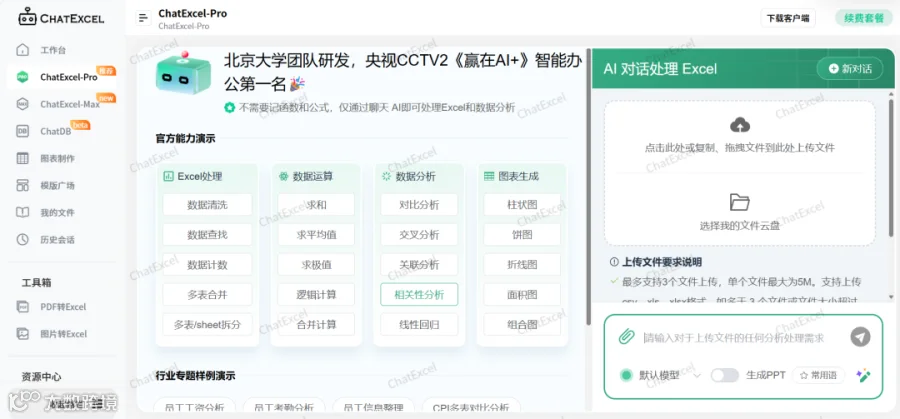Toggle the sidebar collapse icon beside ChatExcel-Pro
This screenshot has height=419, width=900.
pyautogui.click(x=143, y=18)
